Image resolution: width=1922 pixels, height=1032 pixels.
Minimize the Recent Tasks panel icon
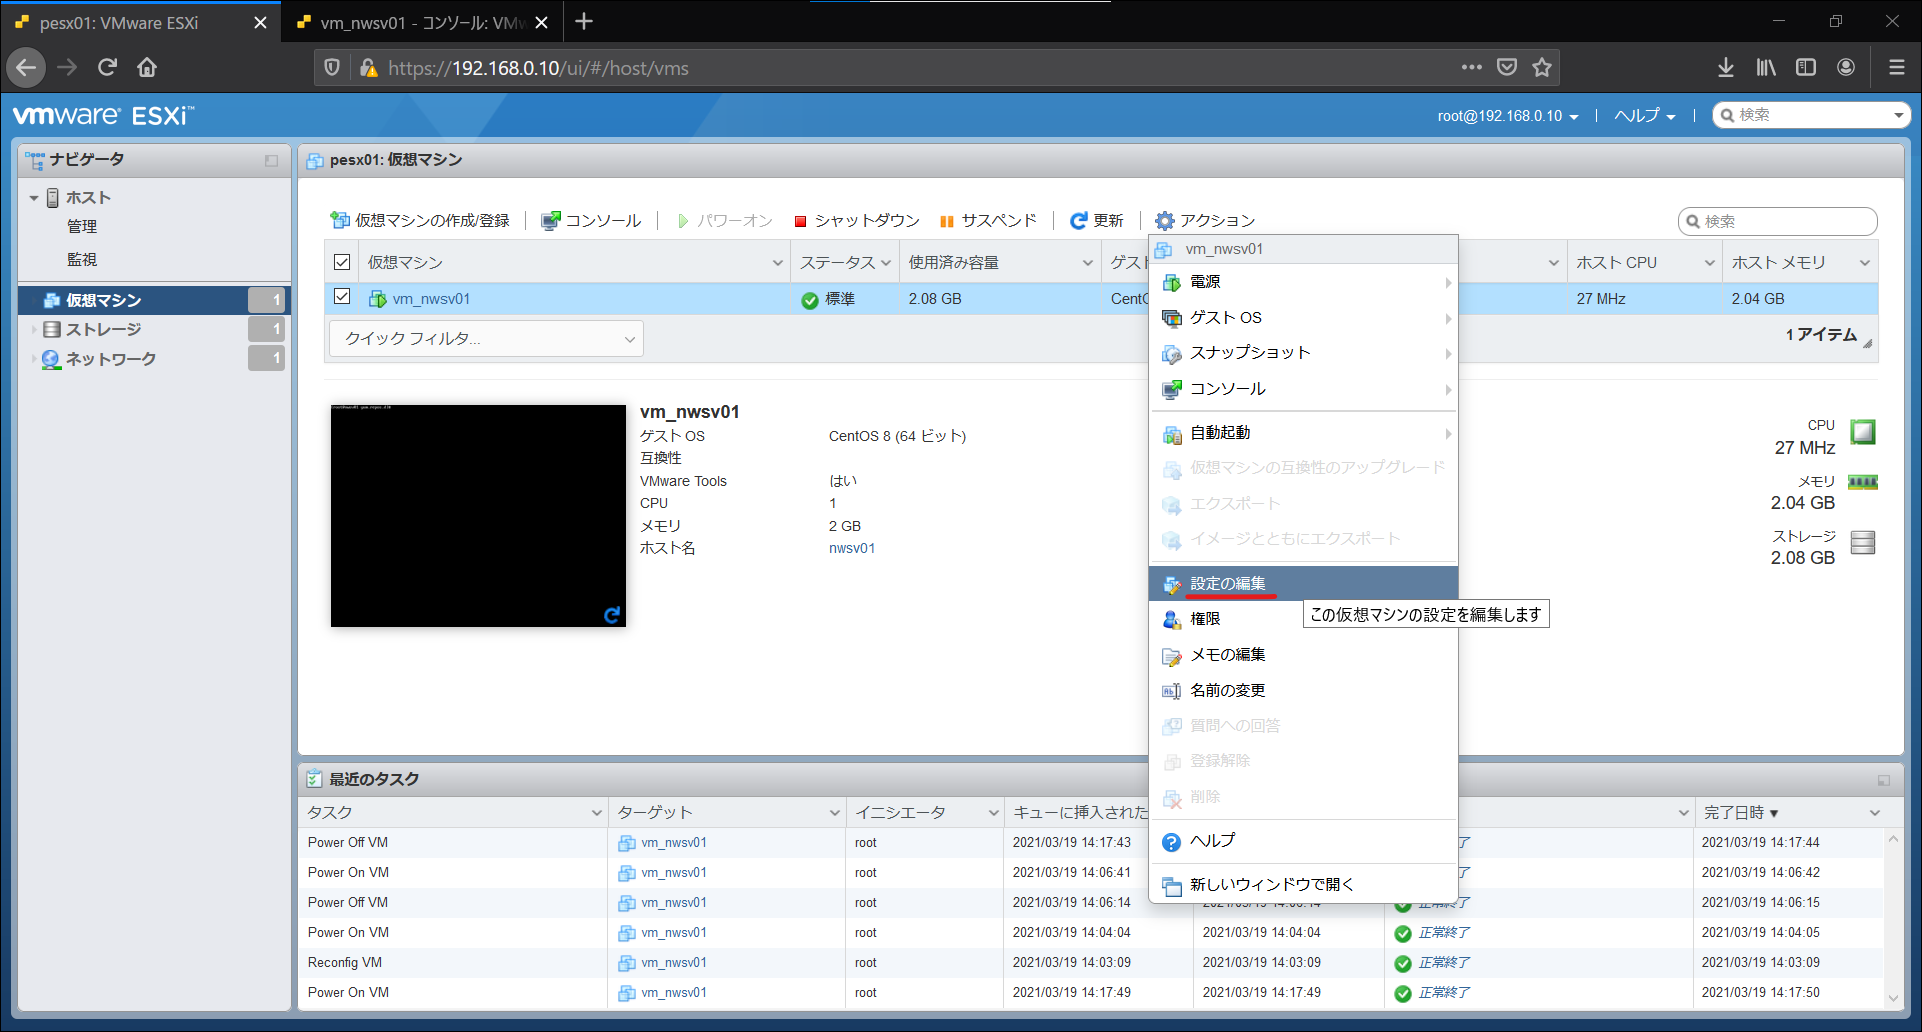pyautogui.click(x=1884, y=780)
